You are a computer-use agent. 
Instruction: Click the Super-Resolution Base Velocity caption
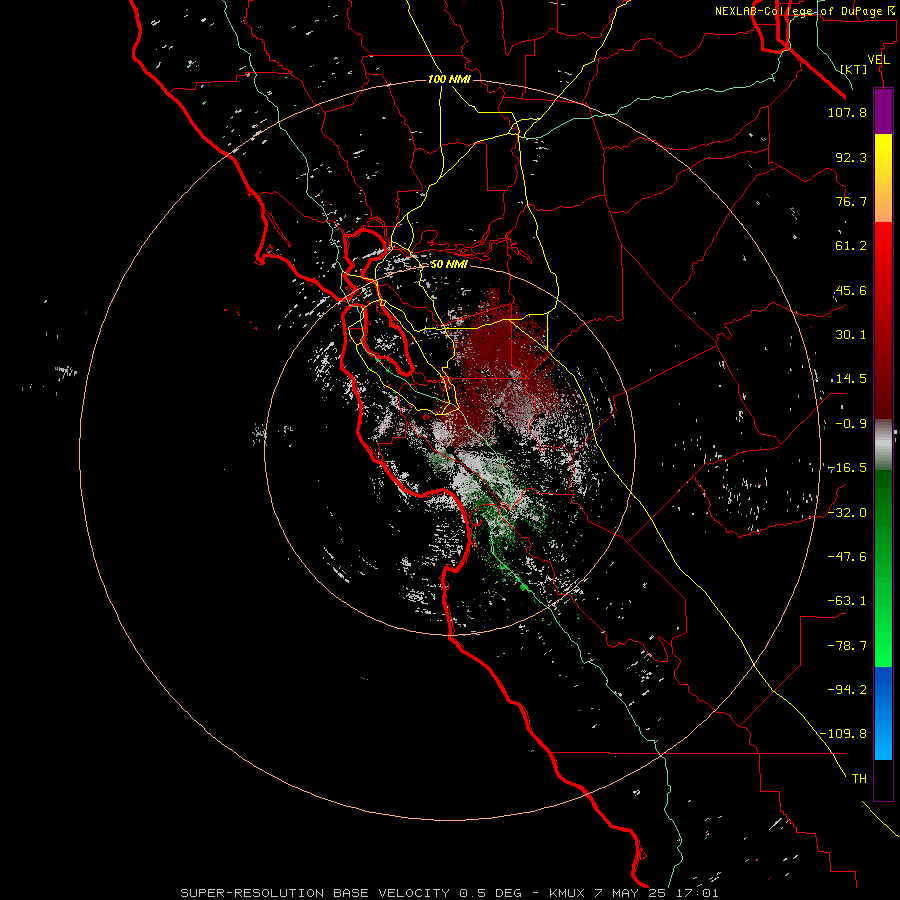[x=449, y=893]
